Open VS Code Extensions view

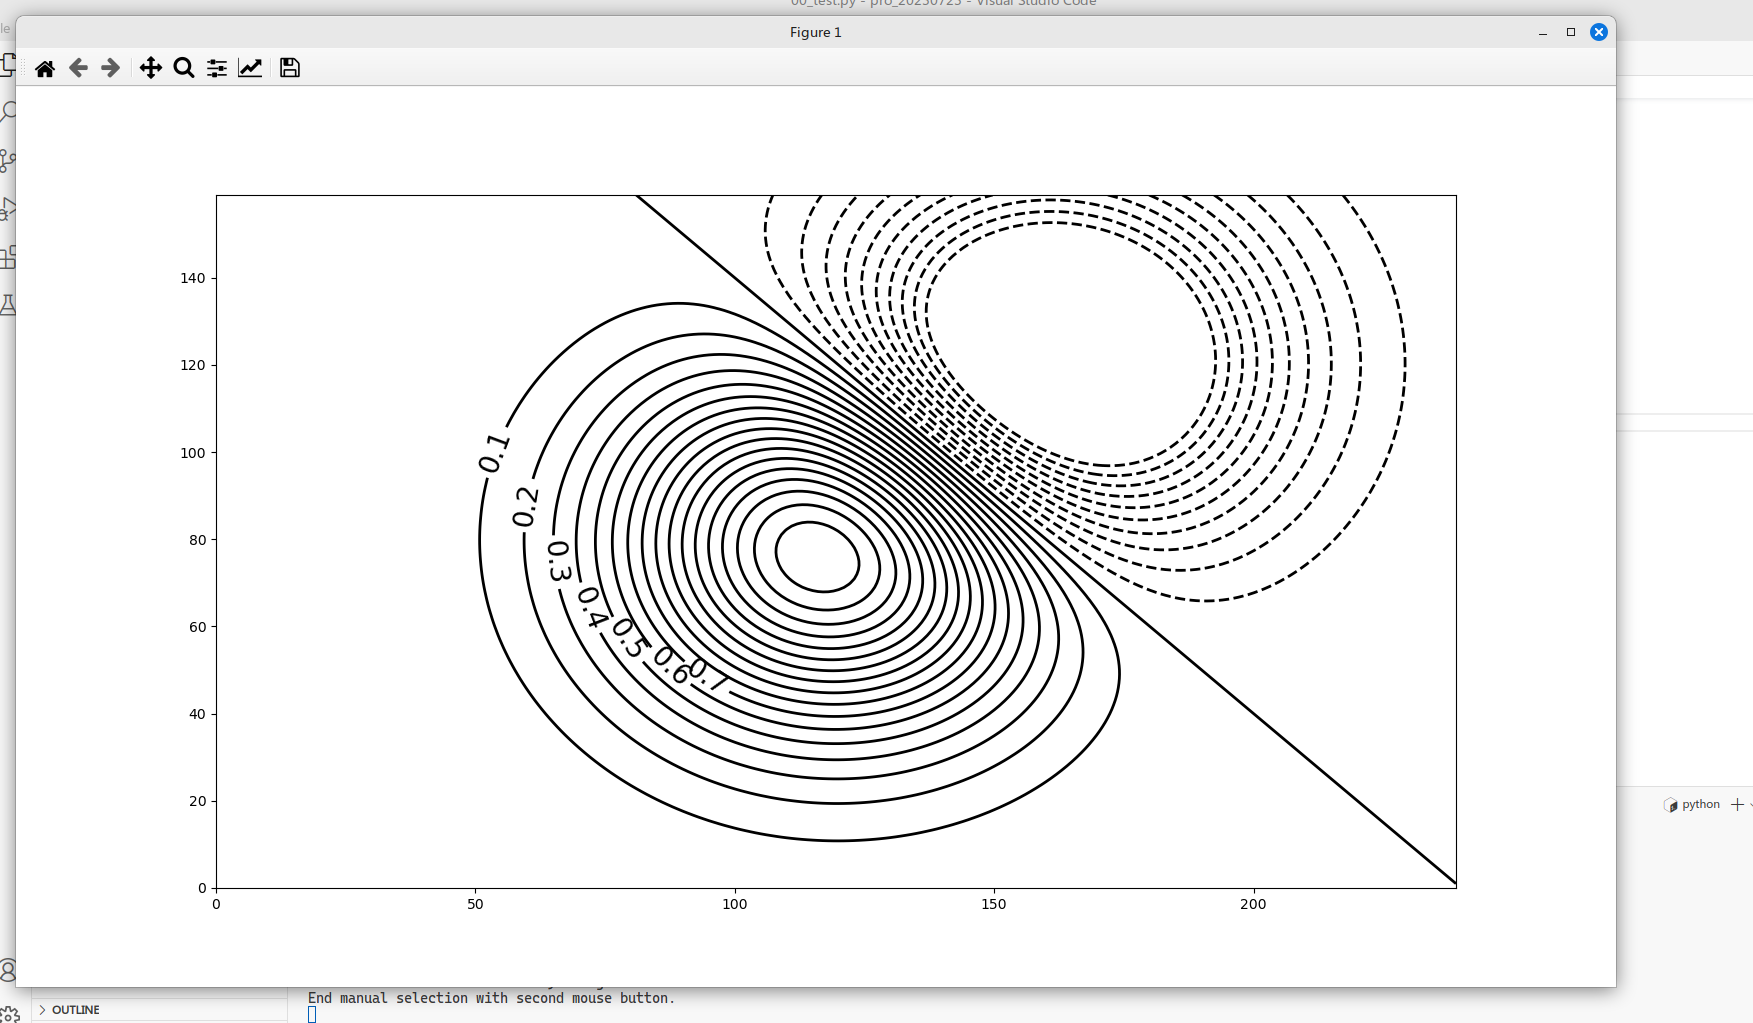[7, 257]
